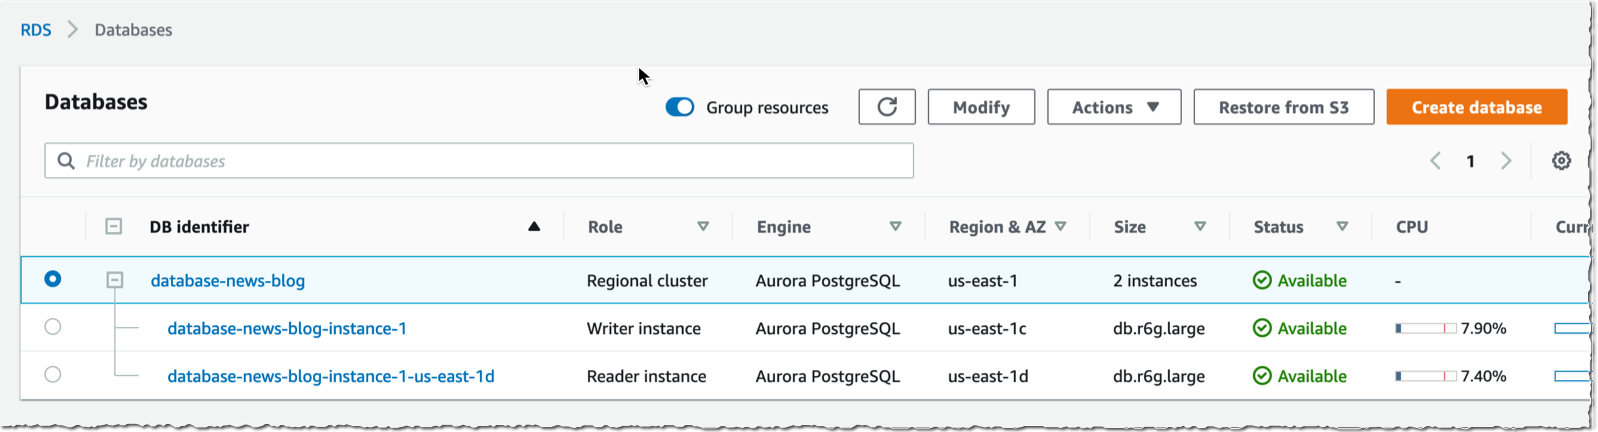The height and width of the screenshot is (432, 1598).
Task: Open the Actions dropdown menu
Action: tap(1114, 107)
